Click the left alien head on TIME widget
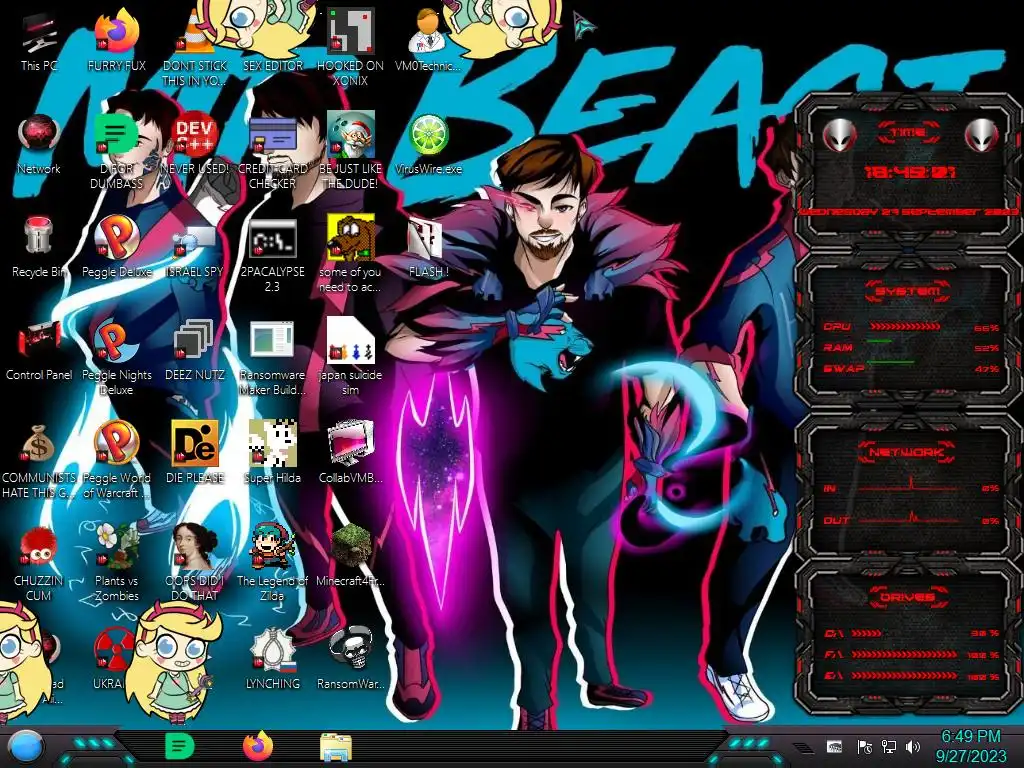Image resolution: width=1024 pixels, height=768 pixels. click(x=839, y=136)
